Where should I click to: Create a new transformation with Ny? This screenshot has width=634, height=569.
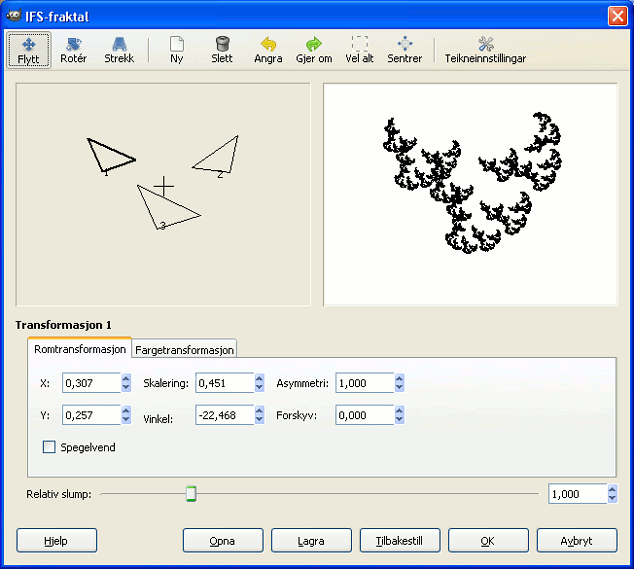tap(177, 49)
